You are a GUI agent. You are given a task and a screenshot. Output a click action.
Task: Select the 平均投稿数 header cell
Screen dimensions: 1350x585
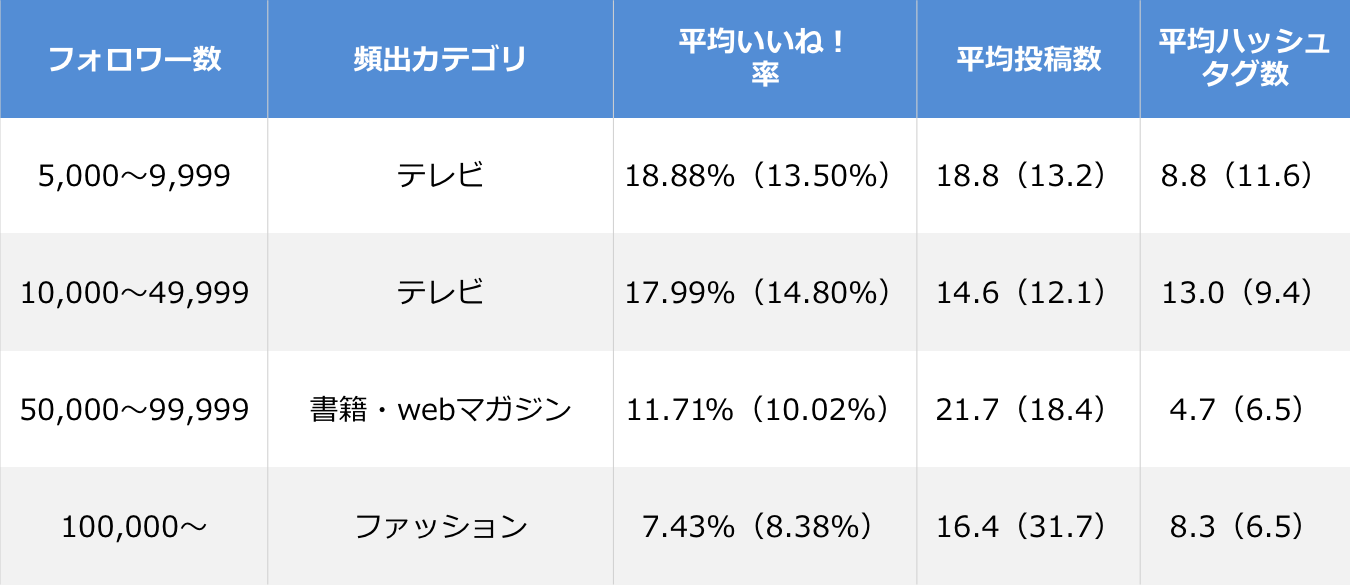click(1028, 59)
